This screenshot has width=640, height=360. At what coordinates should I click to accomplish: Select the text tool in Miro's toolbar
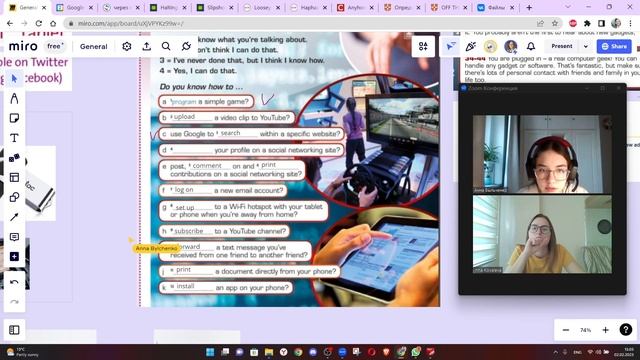tap(14, 138)
